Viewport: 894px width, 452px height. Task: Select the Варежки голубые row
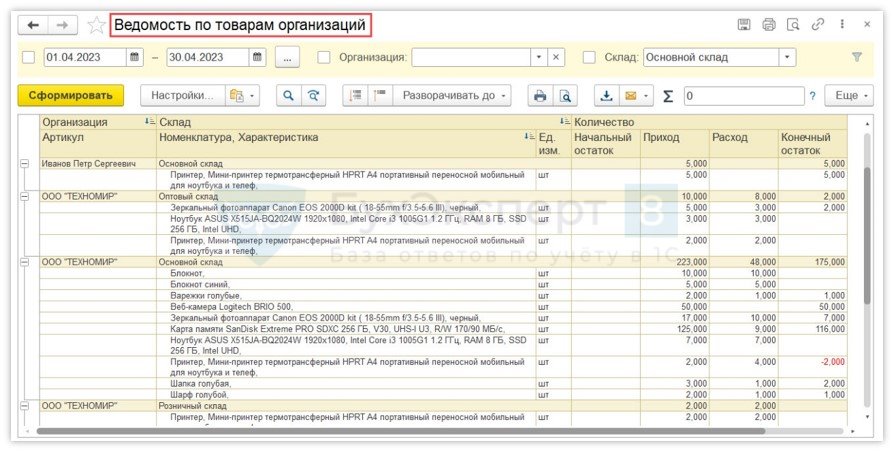click(444, 296)
